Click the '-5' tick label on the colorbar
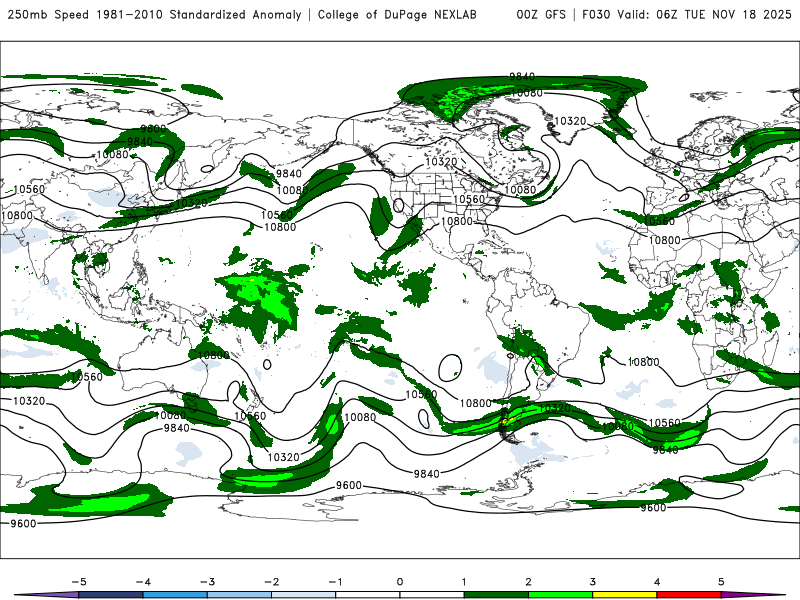 pyautogui.click(x=78, y=582)
